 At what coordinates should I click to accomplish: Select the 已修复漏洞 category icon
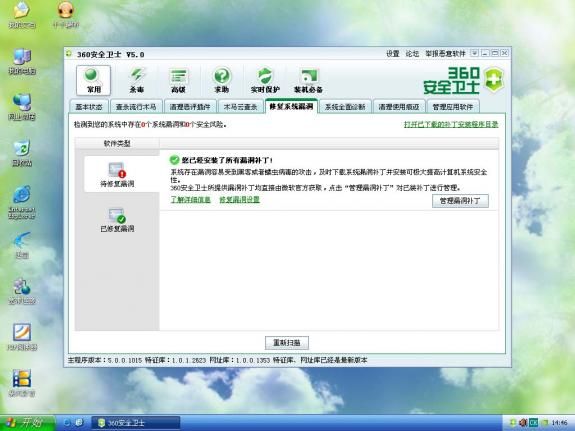point(117,220)
